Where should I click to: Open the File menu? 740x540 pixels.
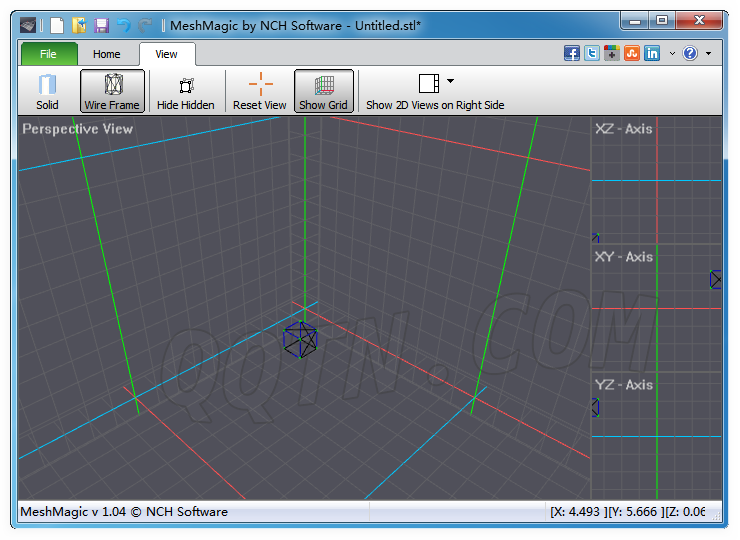47,55
